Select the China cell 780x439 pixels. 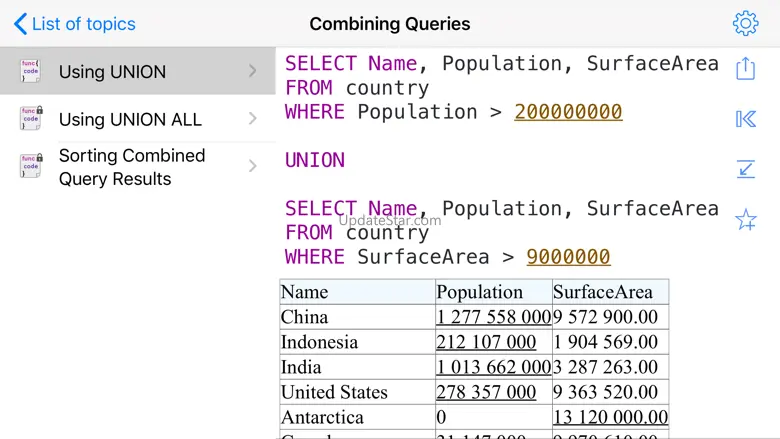click(x=357, y=317)
